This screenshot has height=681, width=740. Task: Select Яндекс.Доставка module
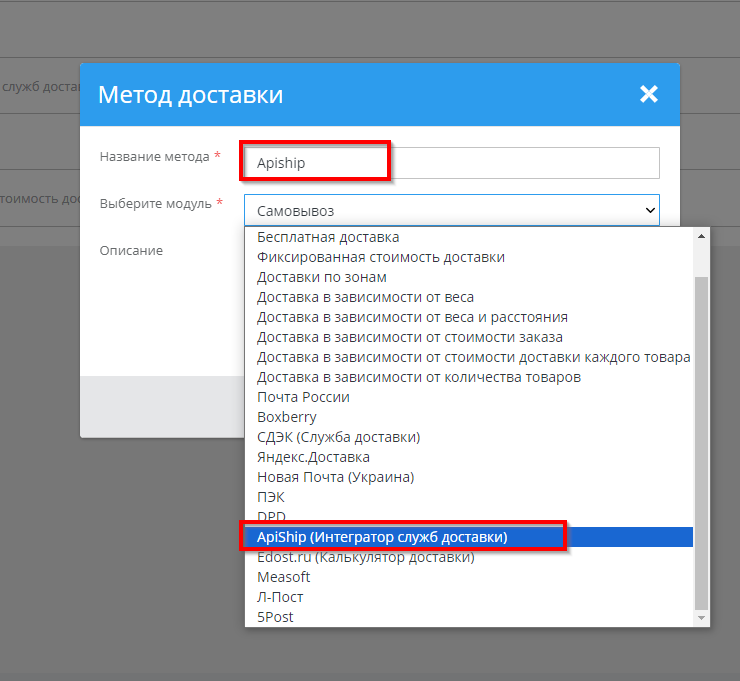[x=313, y=457]
